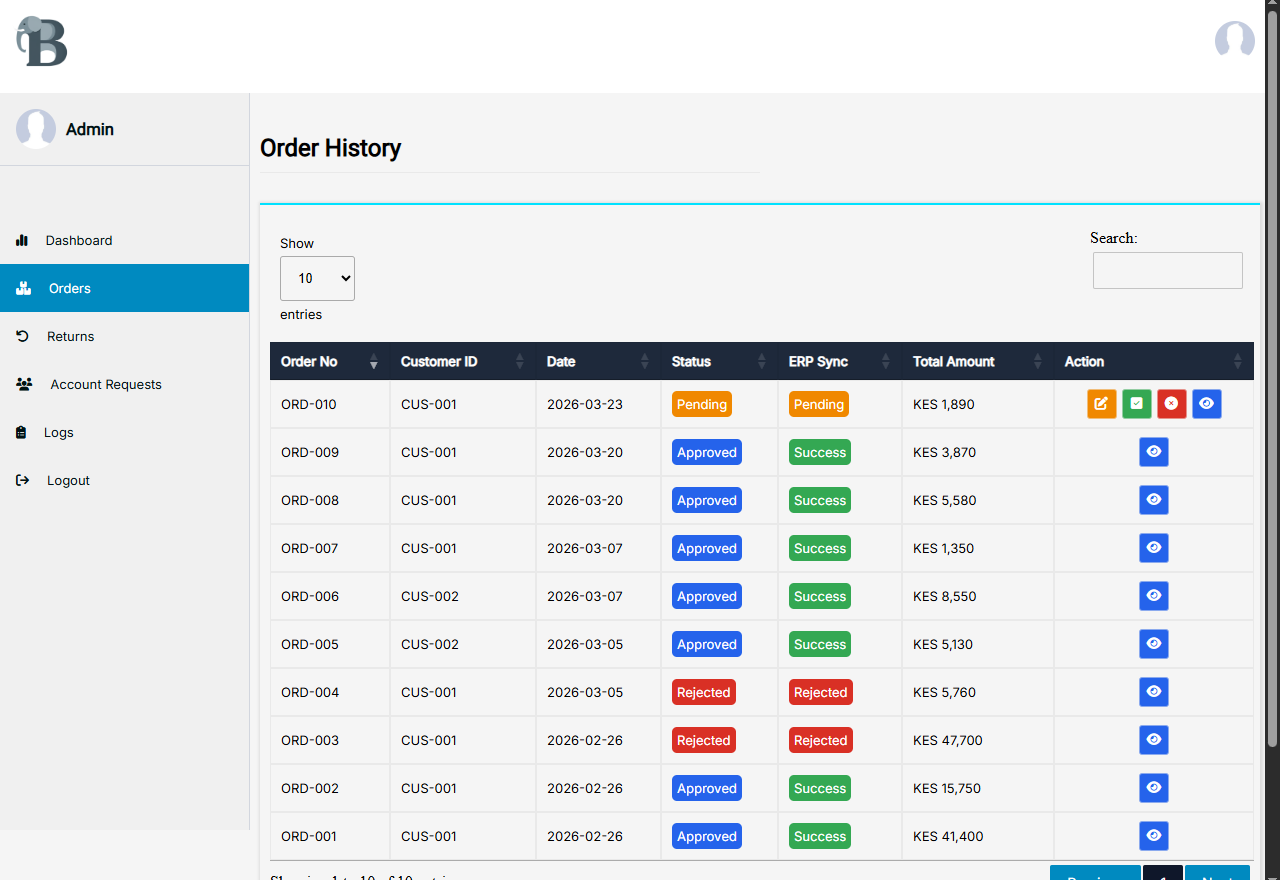Click amount KES 15,750

coord(947,788)
